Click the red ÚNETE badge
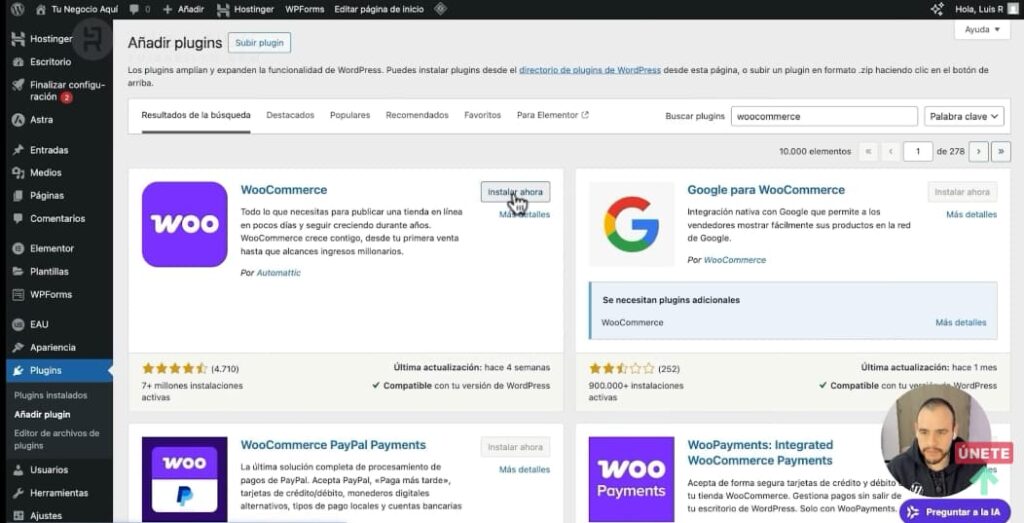 click(x=984, y=452)
